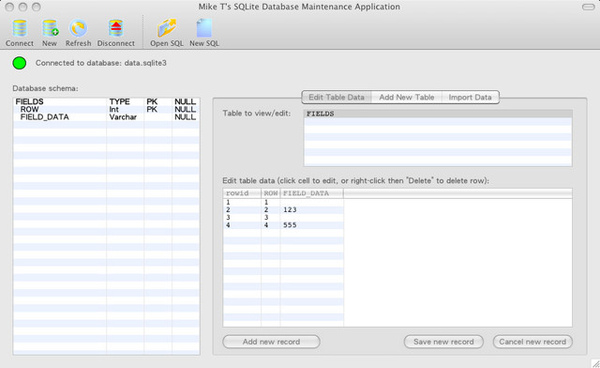Select the Edit Table Data tab
Screen dimensions: 600x368
click(336, 97)
